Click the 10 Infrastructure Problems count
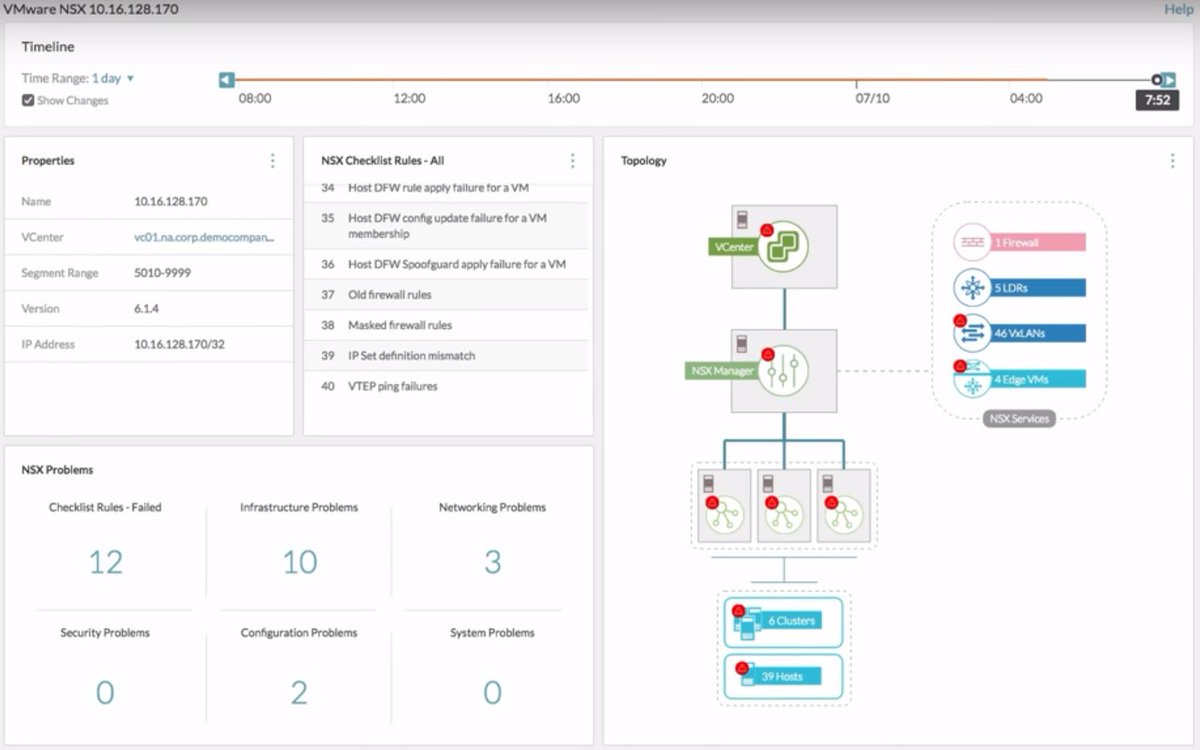 (299, 562)
